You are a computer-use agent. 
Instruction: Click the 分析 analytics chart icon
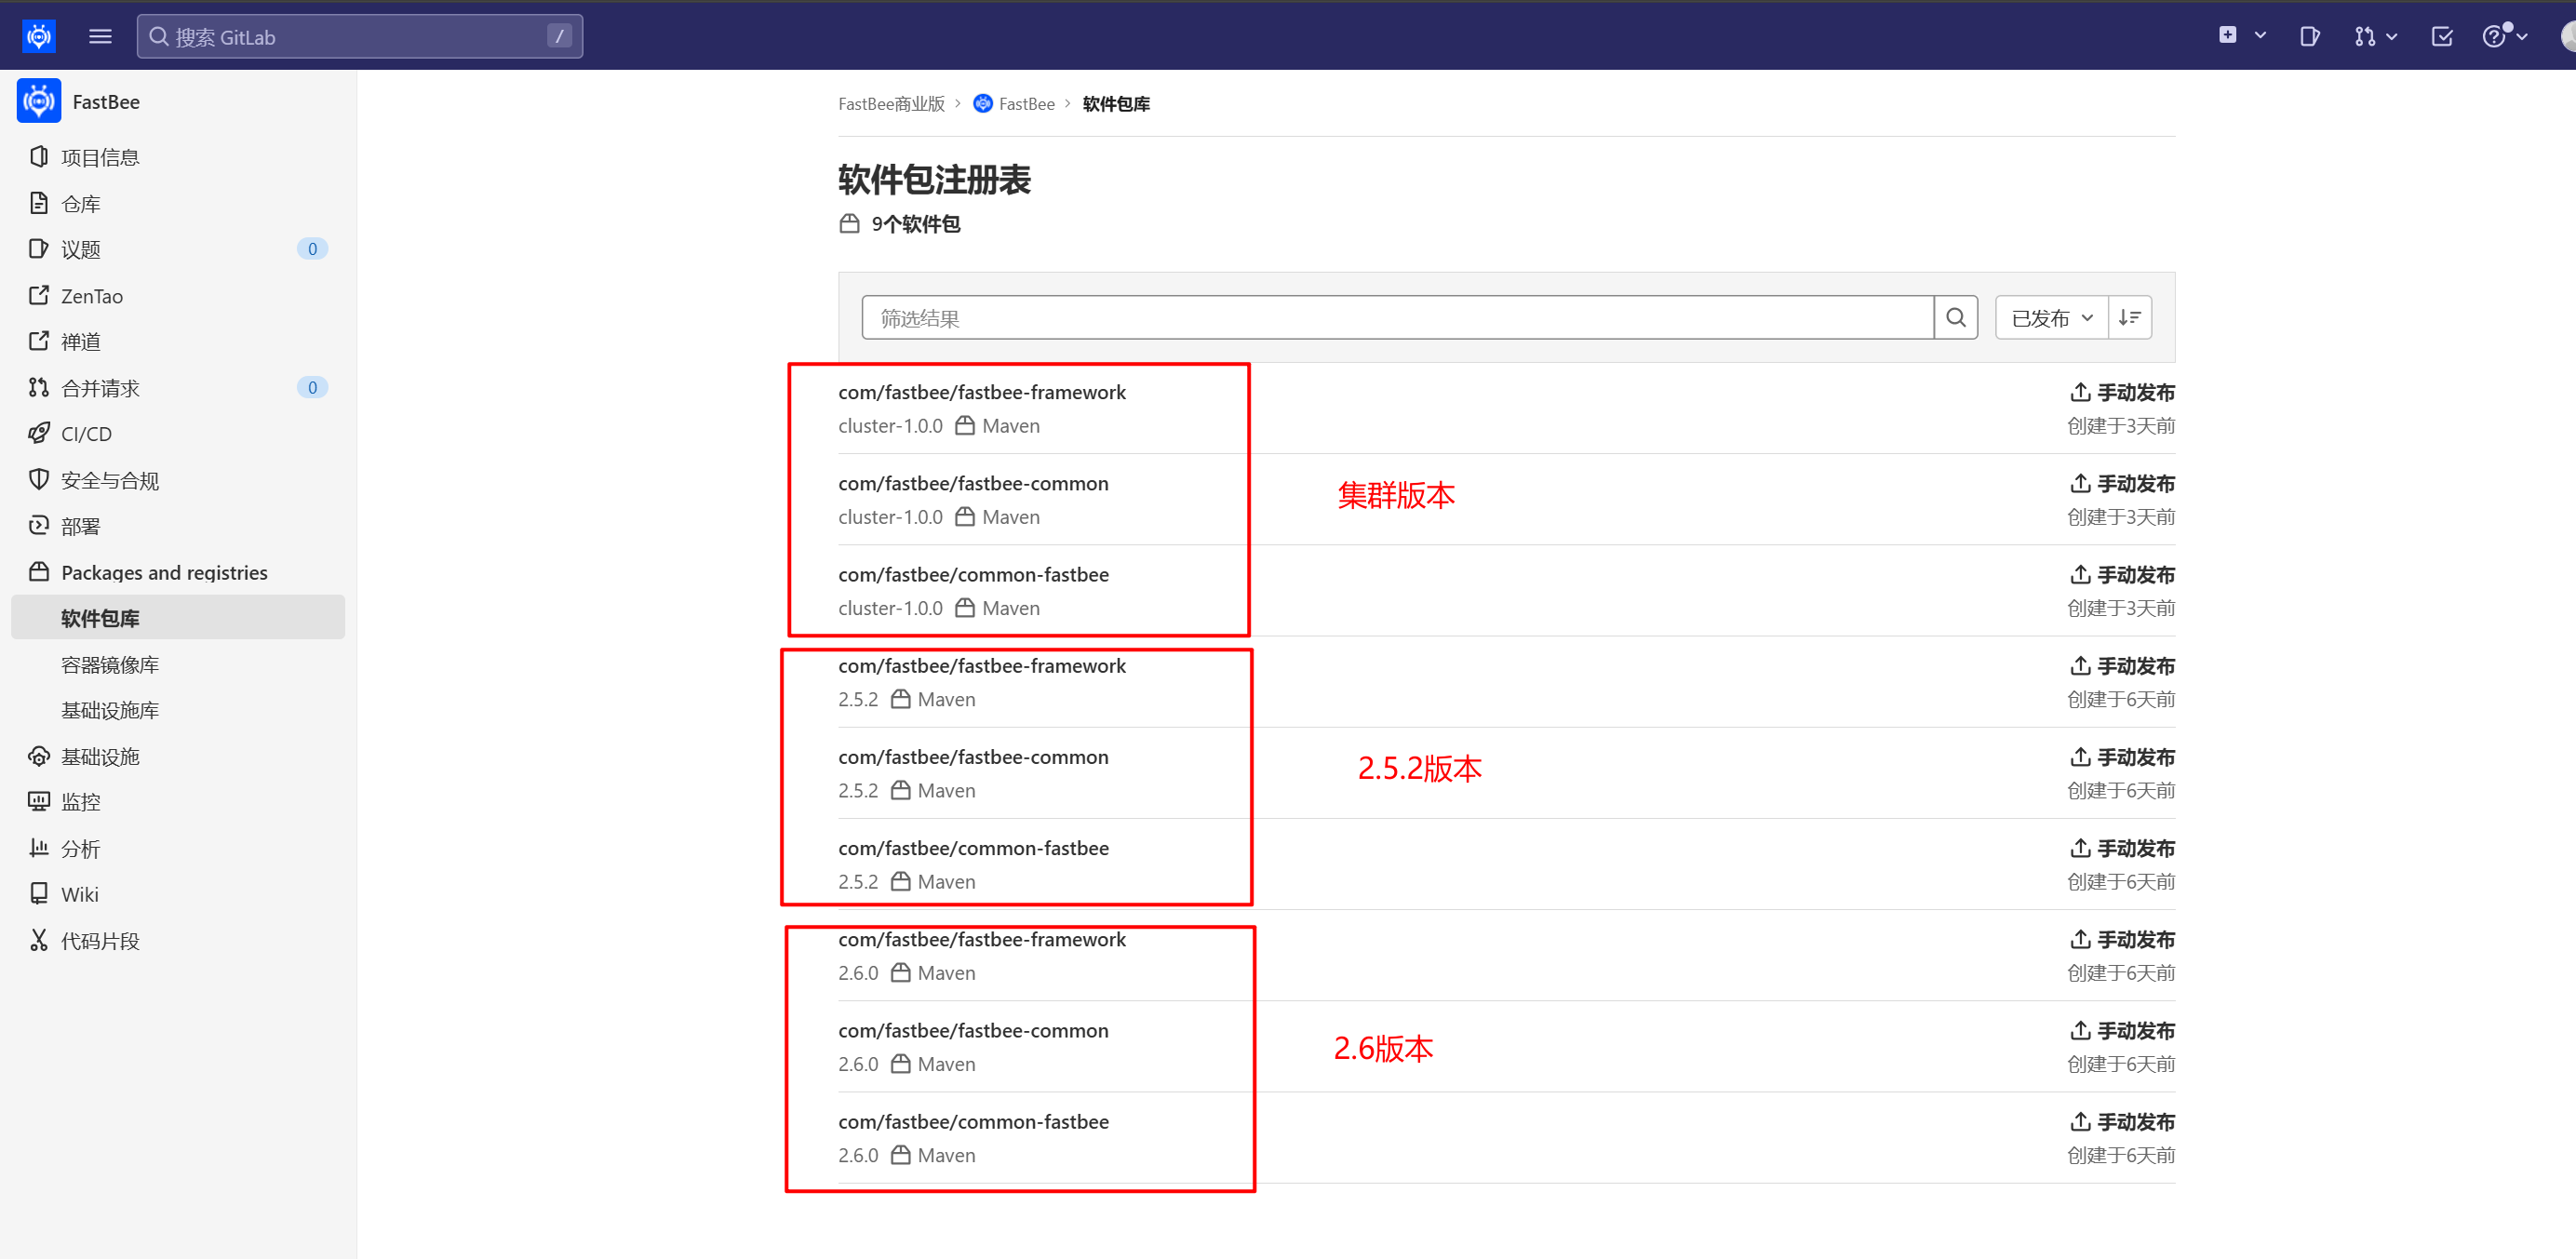coord(39,848)
